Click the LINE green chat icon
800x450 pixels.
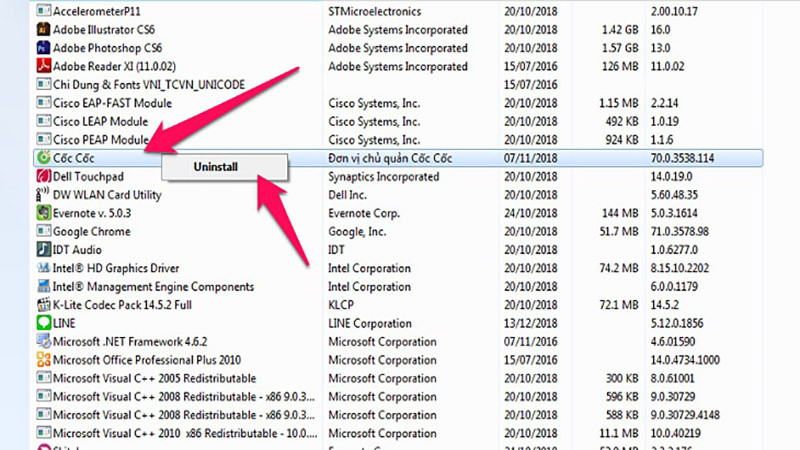43,323
